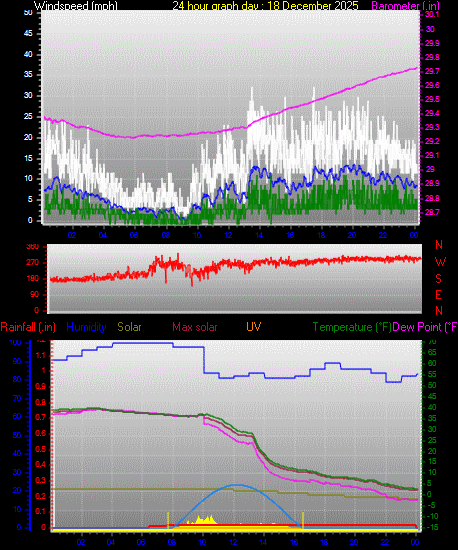Click the 'UV' legend label

pos(253,327)
